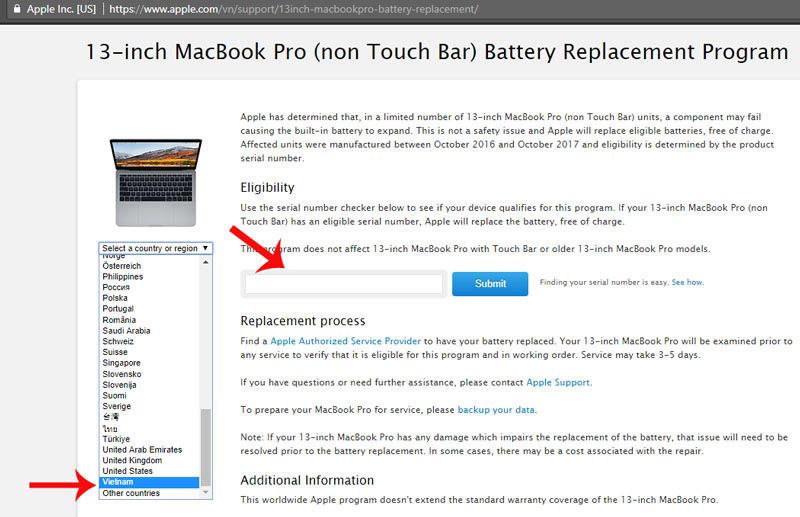Follow the Apple Support link
The image size is (800, 517).
click(558, 383)
